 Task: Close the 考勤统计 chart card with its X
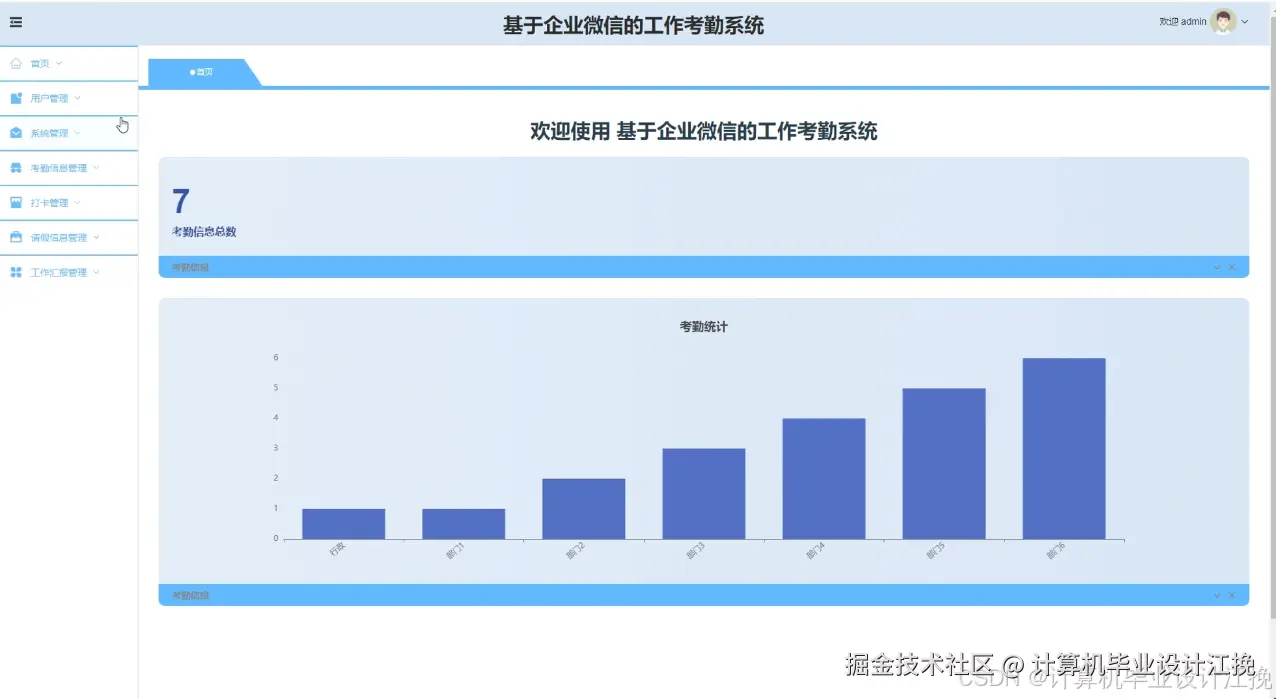1232,595
